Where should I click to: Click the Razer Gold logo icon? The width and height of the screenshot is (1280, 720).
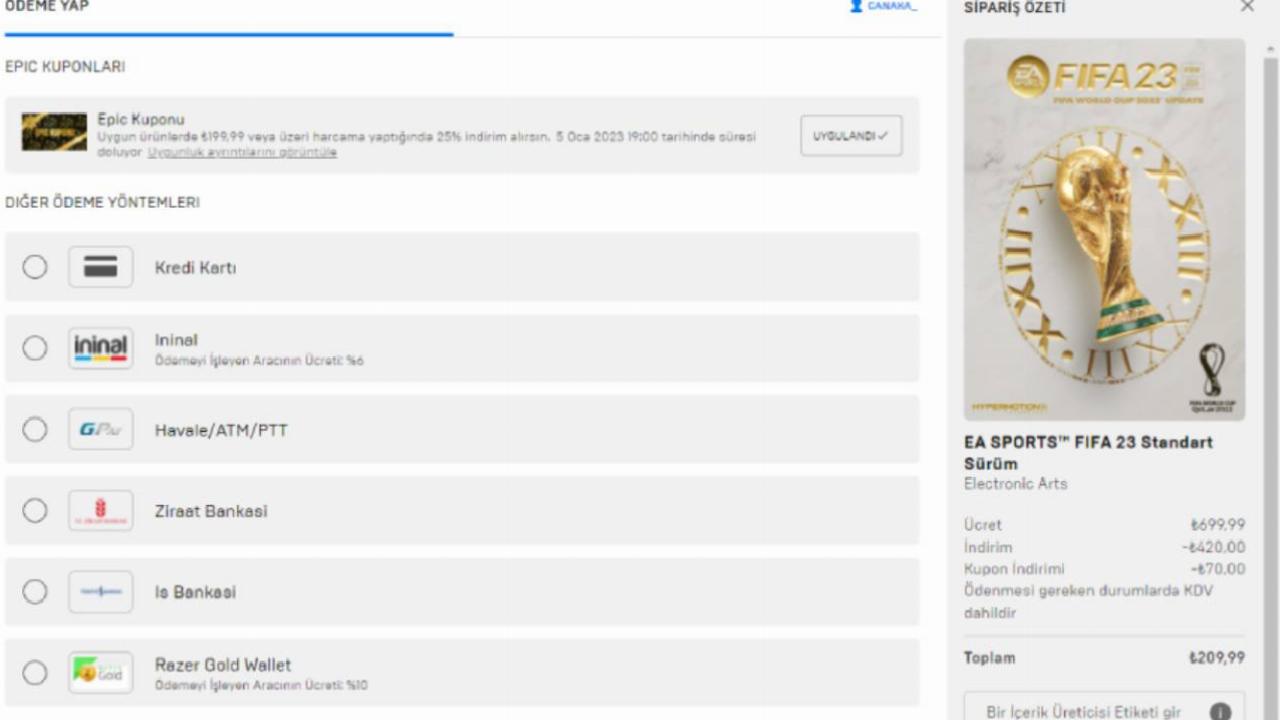click(x=101, y=673)
